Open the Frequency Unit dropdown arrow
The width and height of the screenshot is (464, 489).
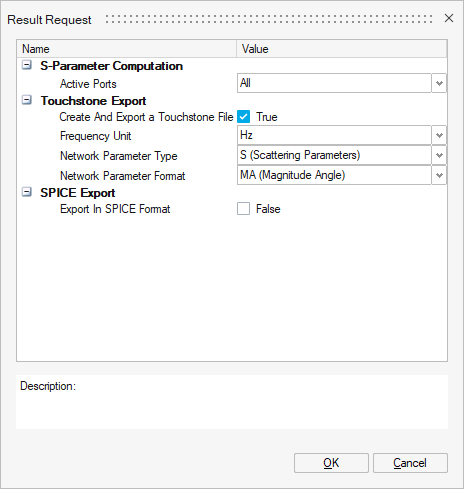tap(439, 135)
